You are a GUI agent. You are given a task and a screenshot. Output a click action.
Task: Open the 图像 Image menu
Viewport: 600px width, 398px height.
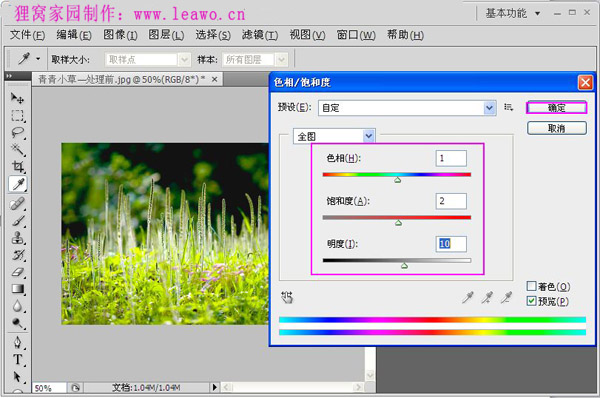tap(120, 35)
